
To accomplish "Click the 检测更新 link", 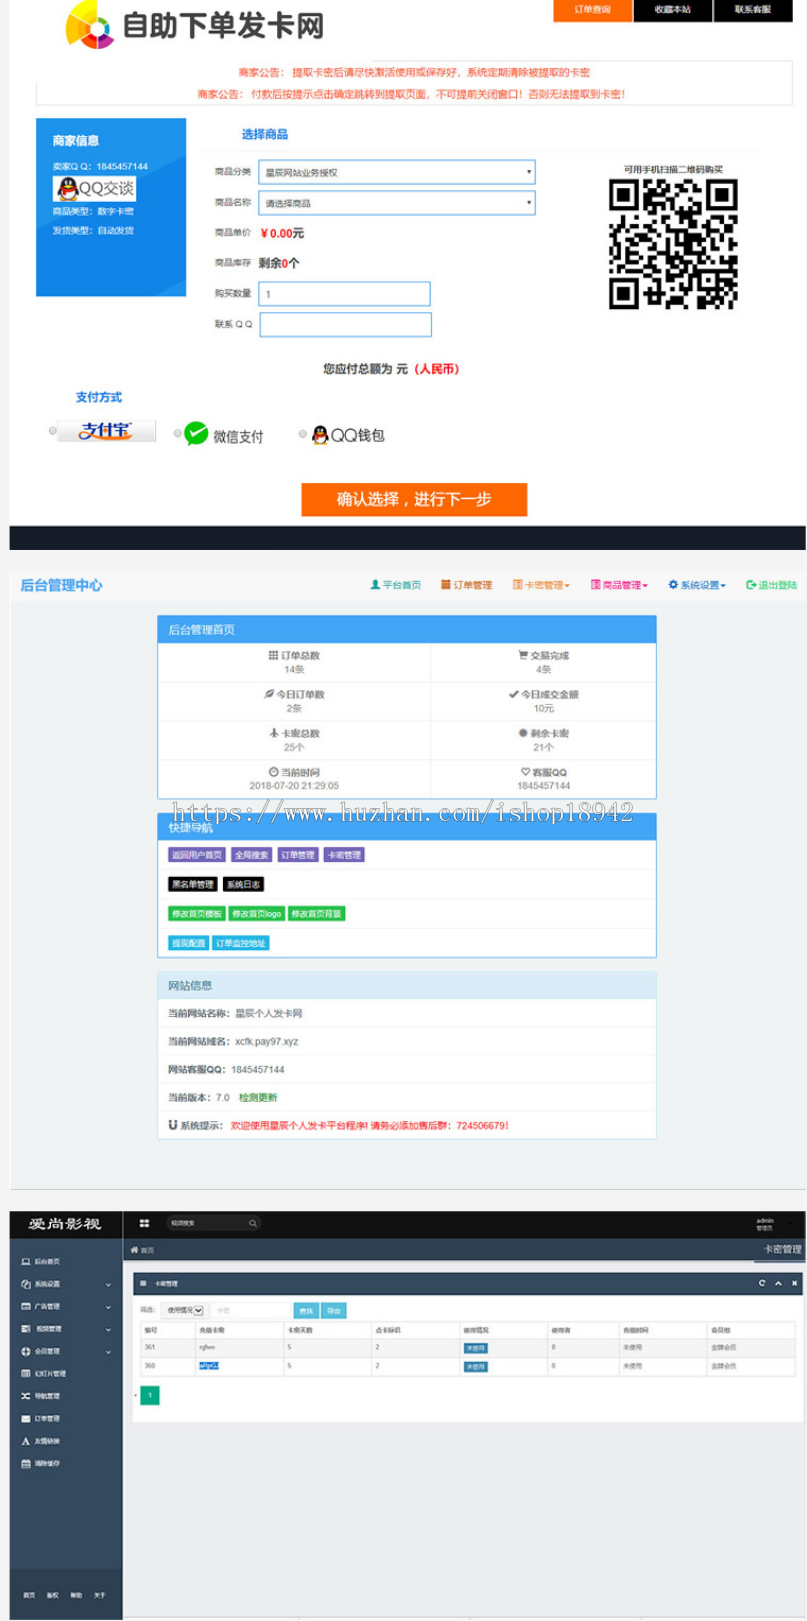I will (x=258, y=1097).
